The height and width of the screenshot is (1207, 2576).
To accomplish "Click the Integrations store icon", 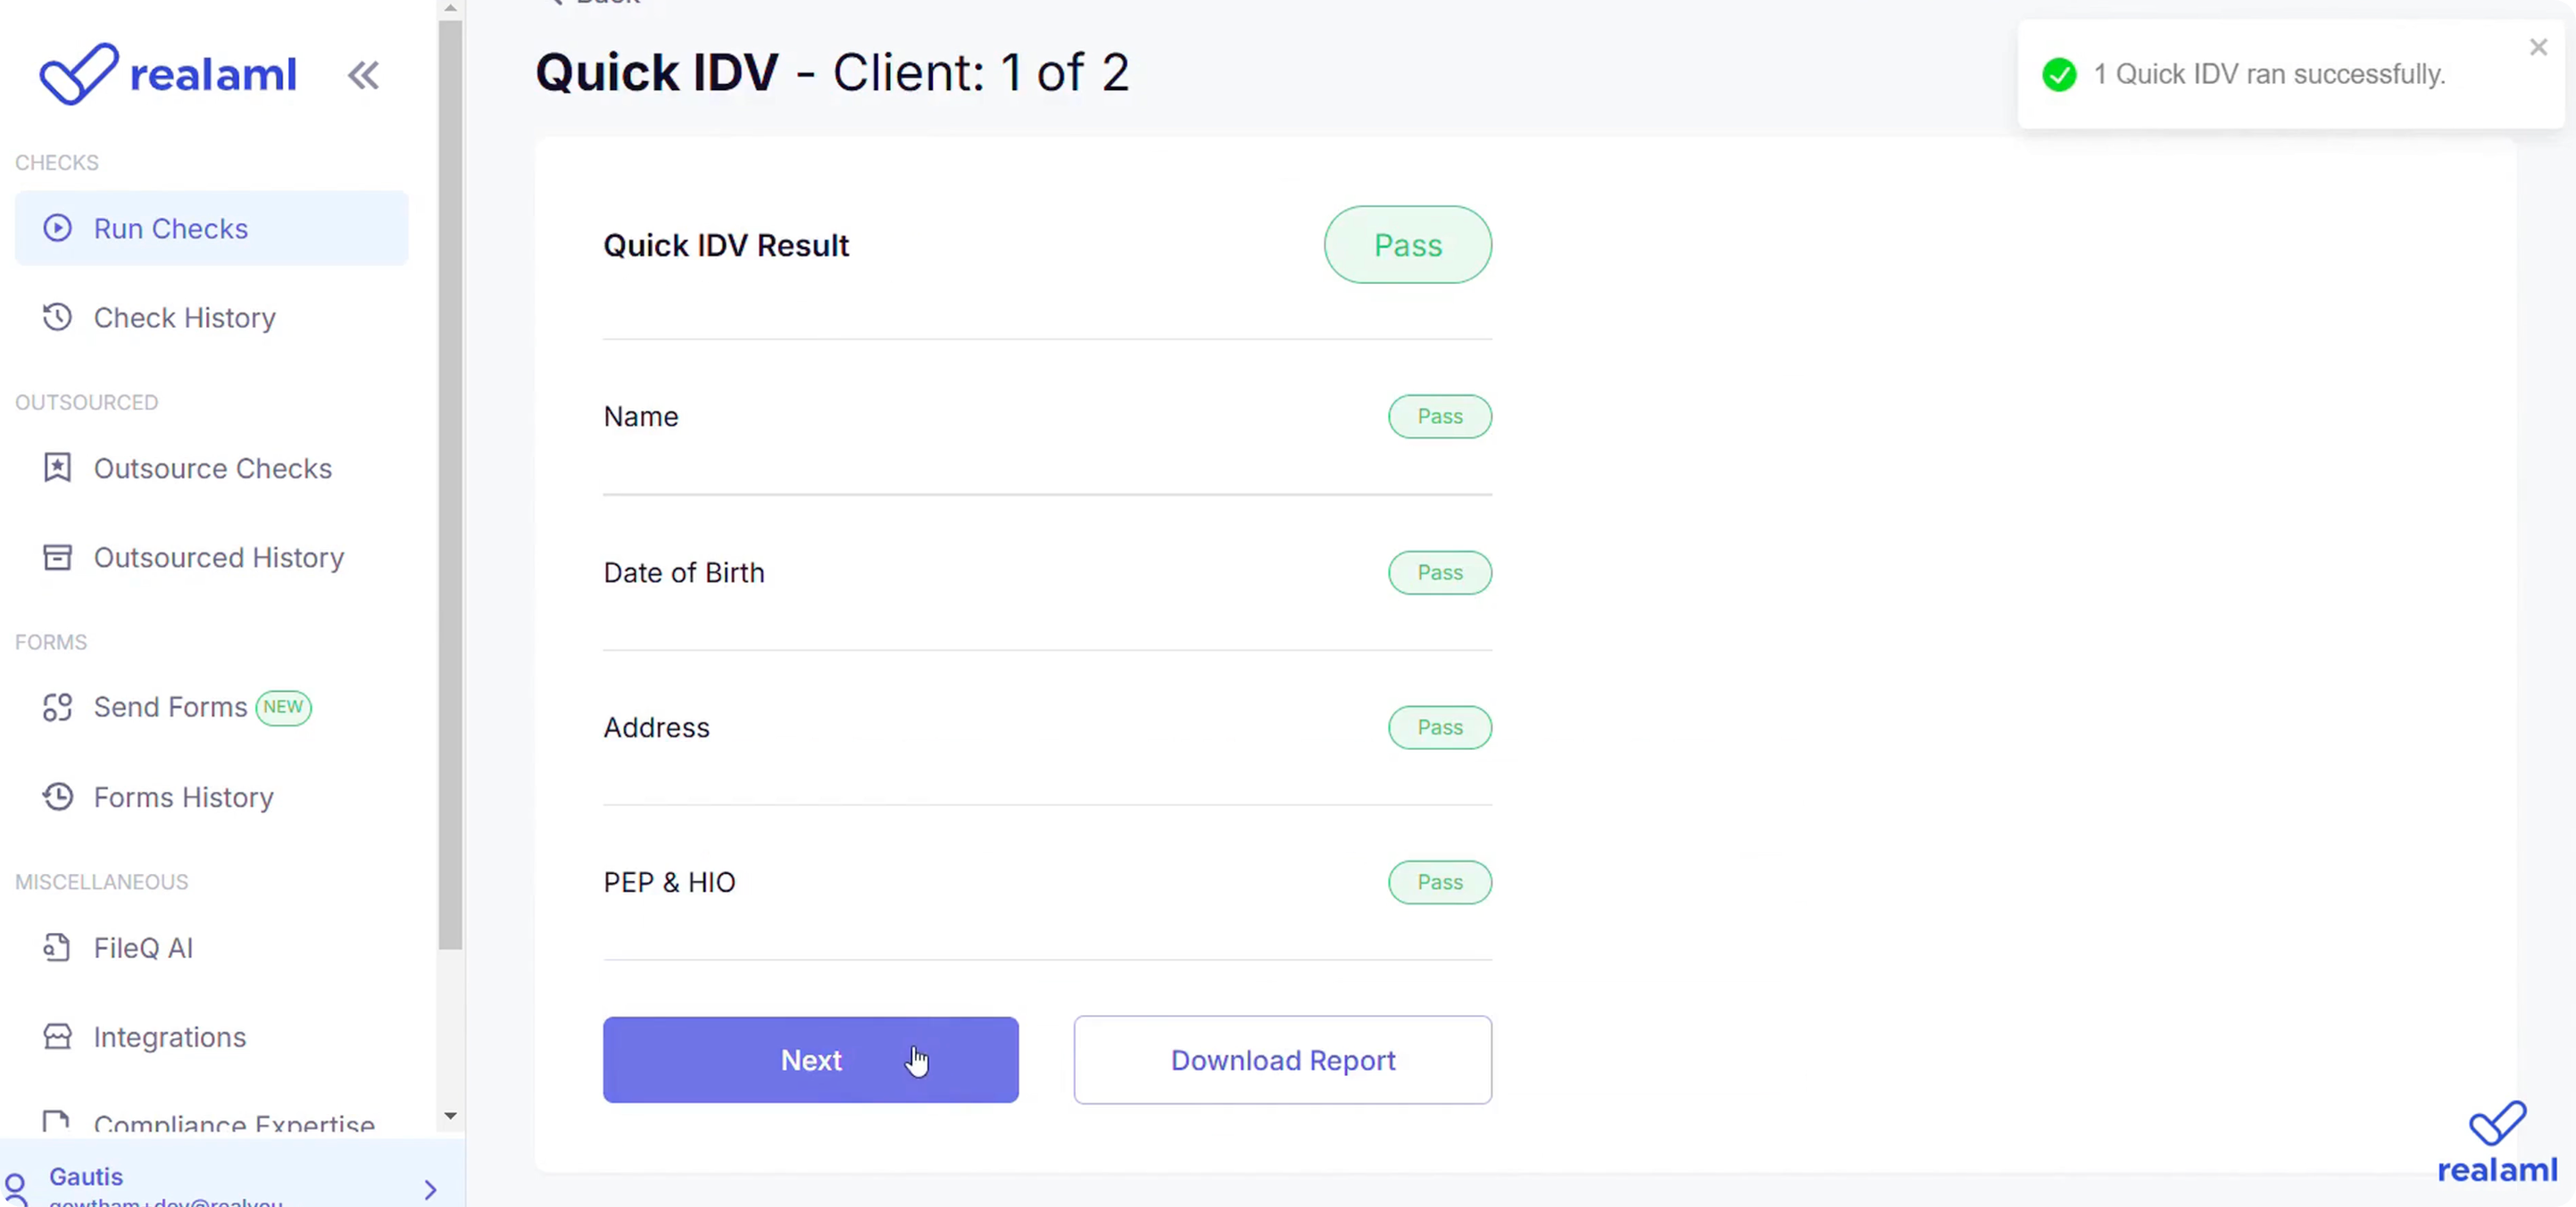I will pyautogui.click(x=58, y=1037).
